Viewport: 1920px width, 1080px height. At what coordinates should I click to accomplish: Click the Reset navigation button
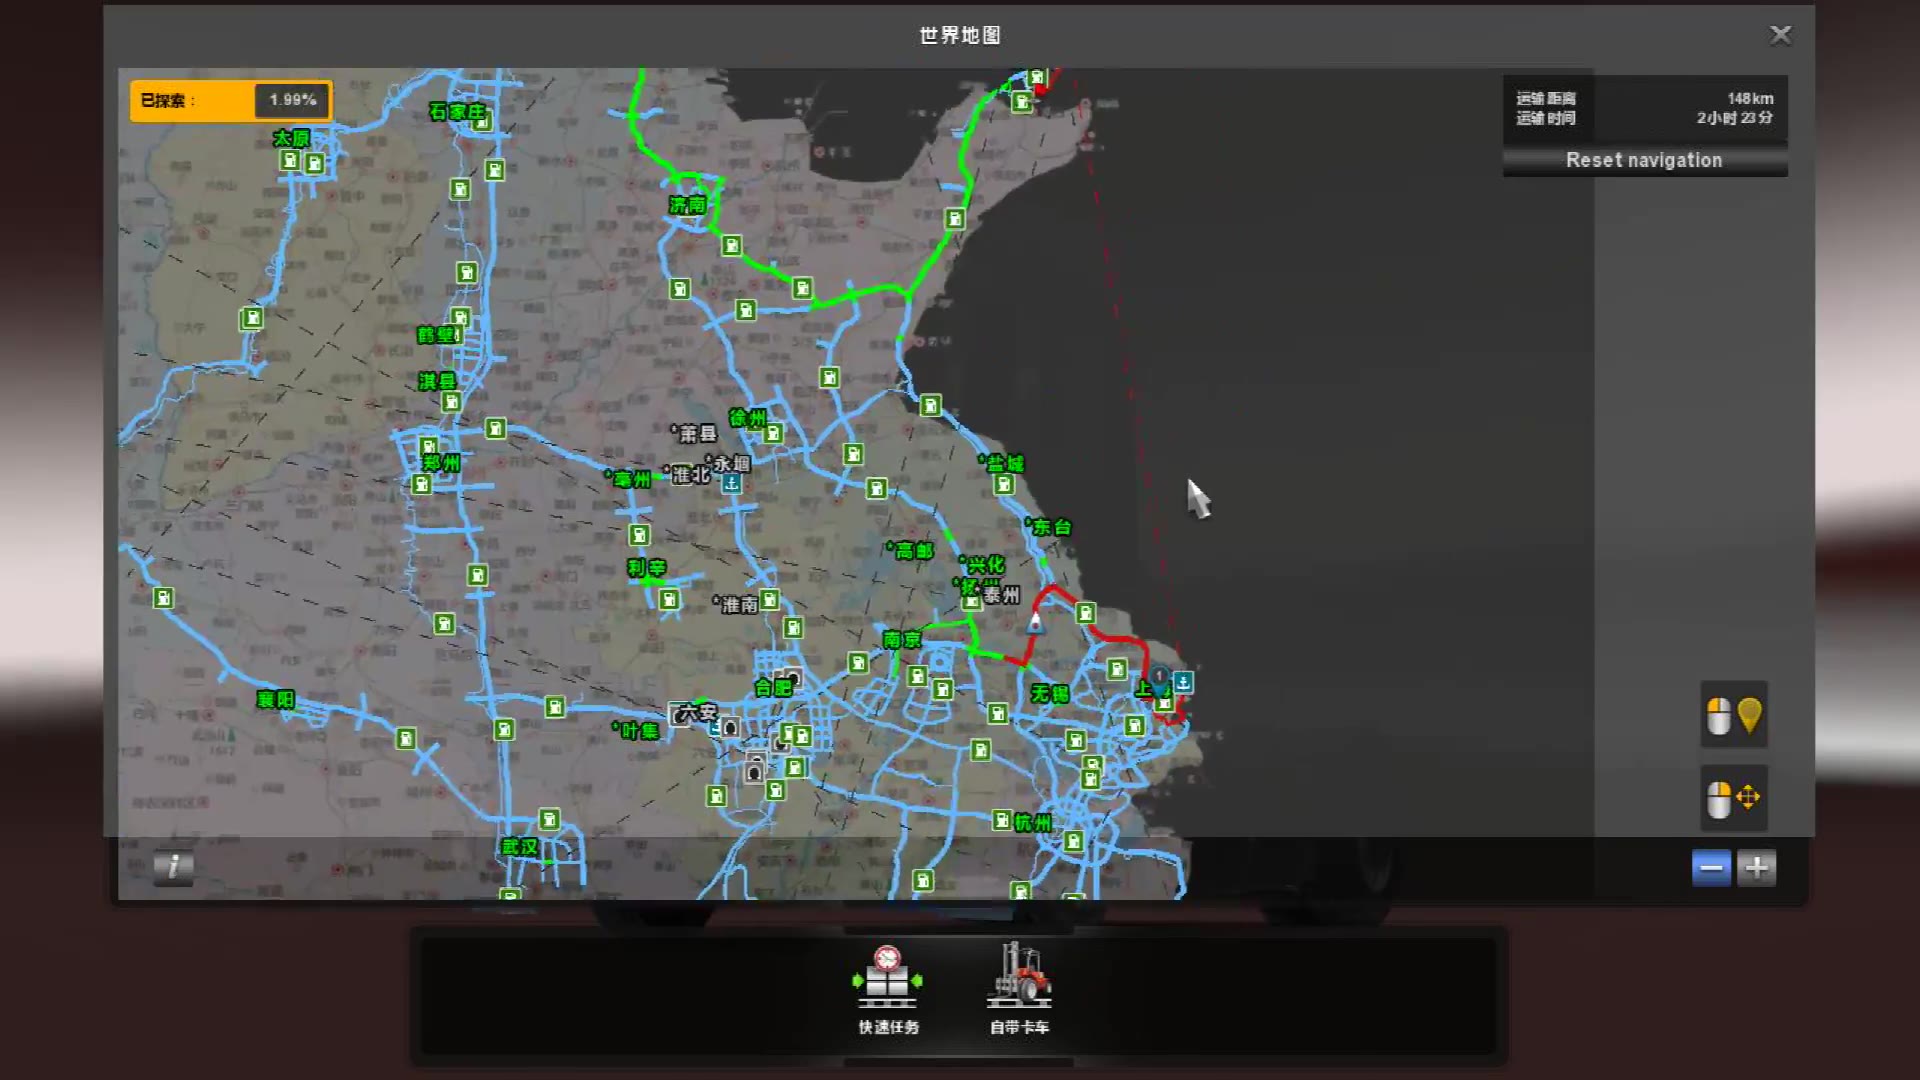click(x=1644, y=160)
